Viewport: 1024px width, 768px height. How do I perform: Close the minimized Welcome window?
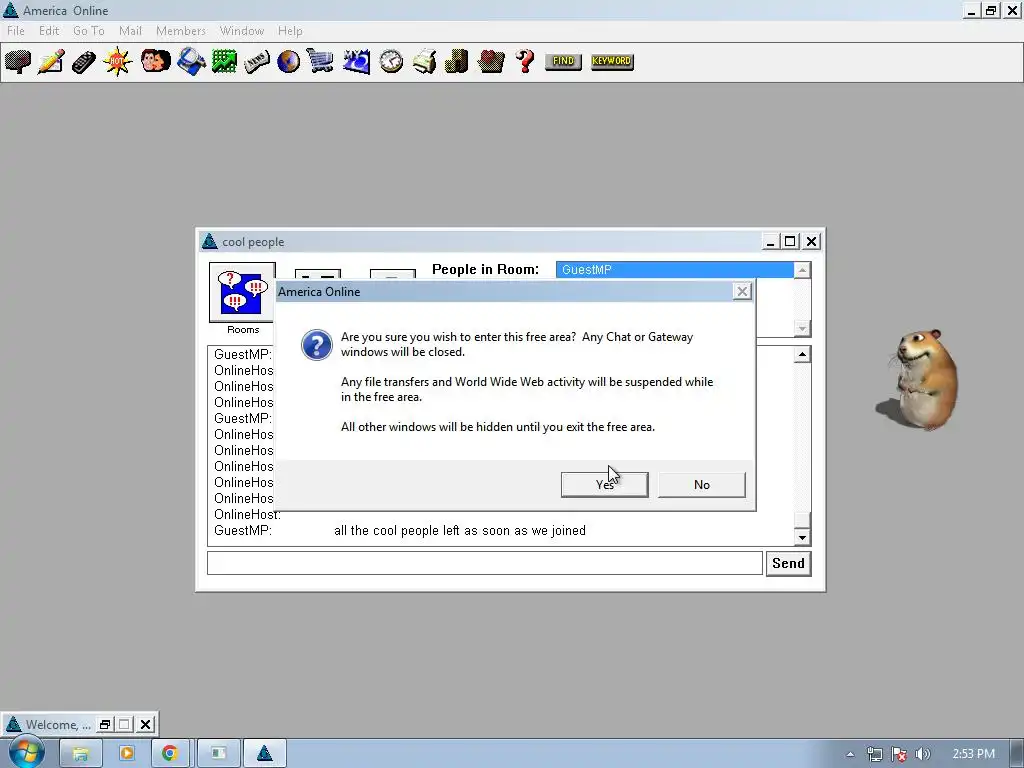[x=146, y=724]
